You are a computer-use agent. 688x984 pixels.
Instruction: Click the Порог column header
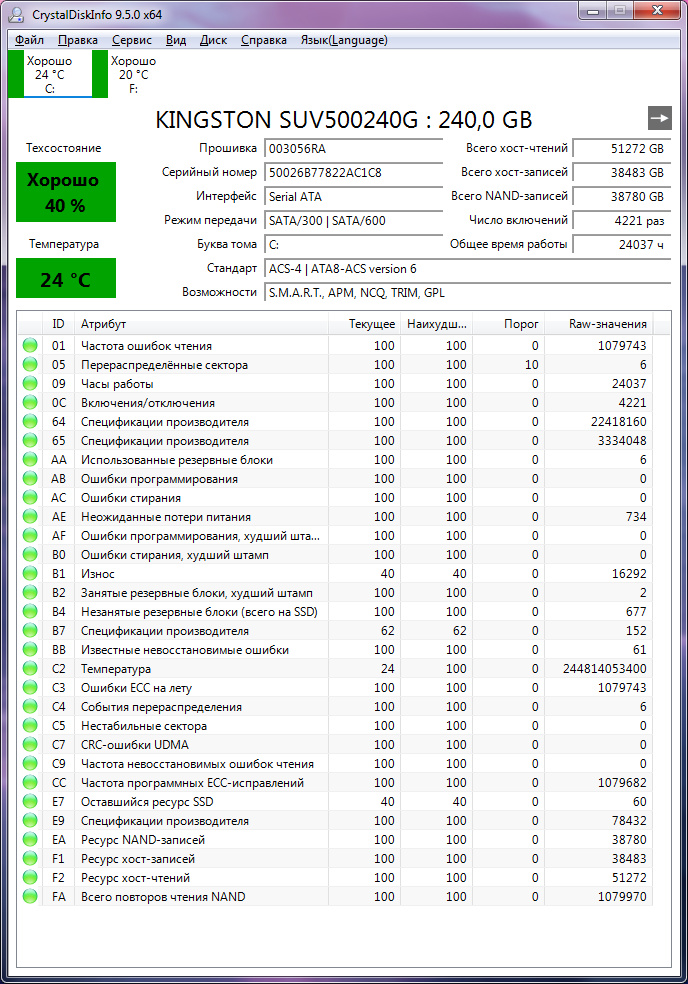pyautogui.click(x=508, y=324)
